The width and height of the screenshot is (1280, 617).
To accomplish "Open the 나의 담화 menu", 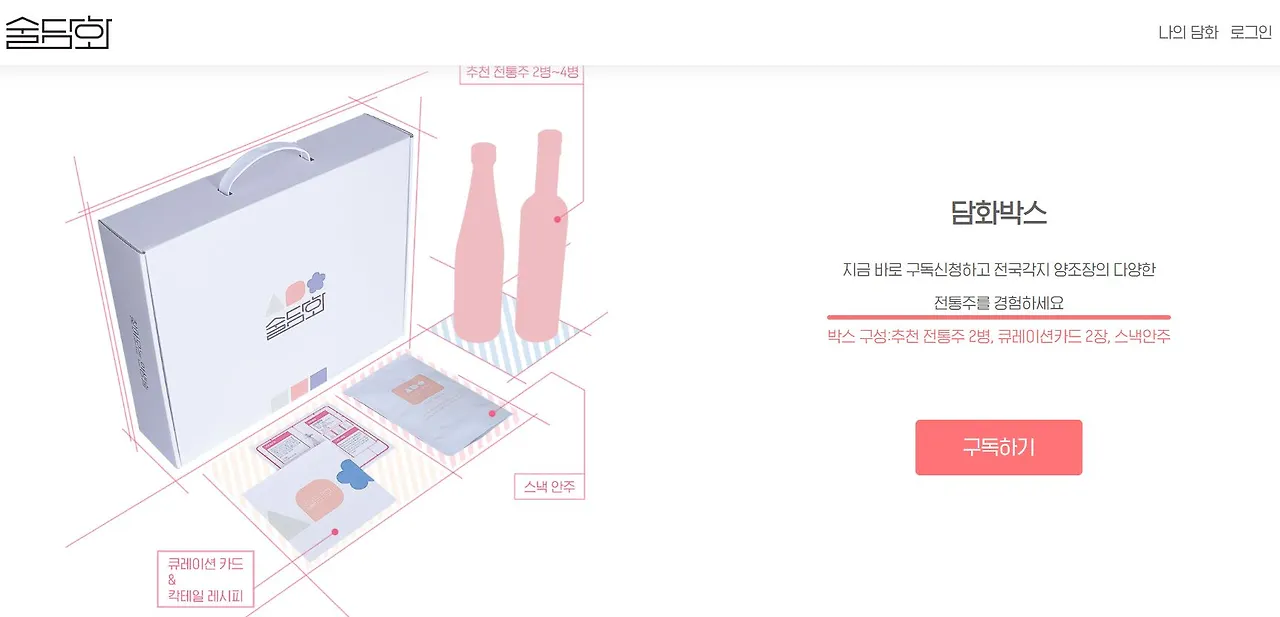I will [x=1188, y=32].
